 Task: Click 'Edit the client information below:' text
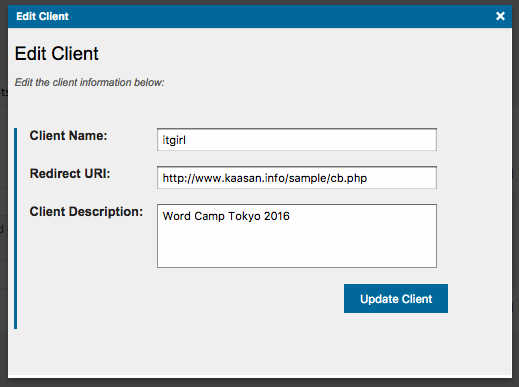point(89,82)
